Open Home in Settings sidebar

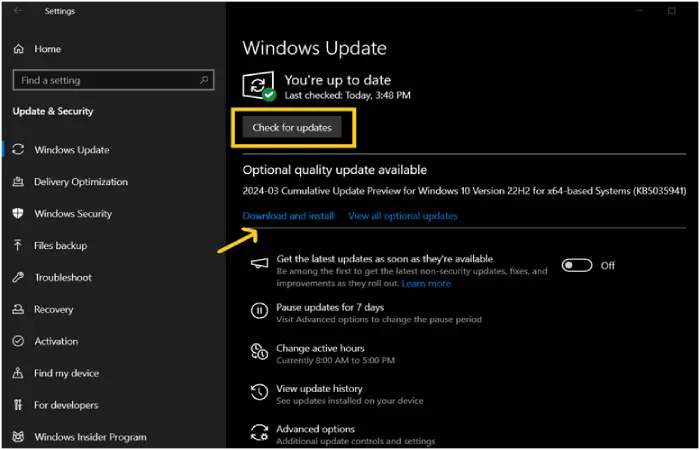point(47,49)
